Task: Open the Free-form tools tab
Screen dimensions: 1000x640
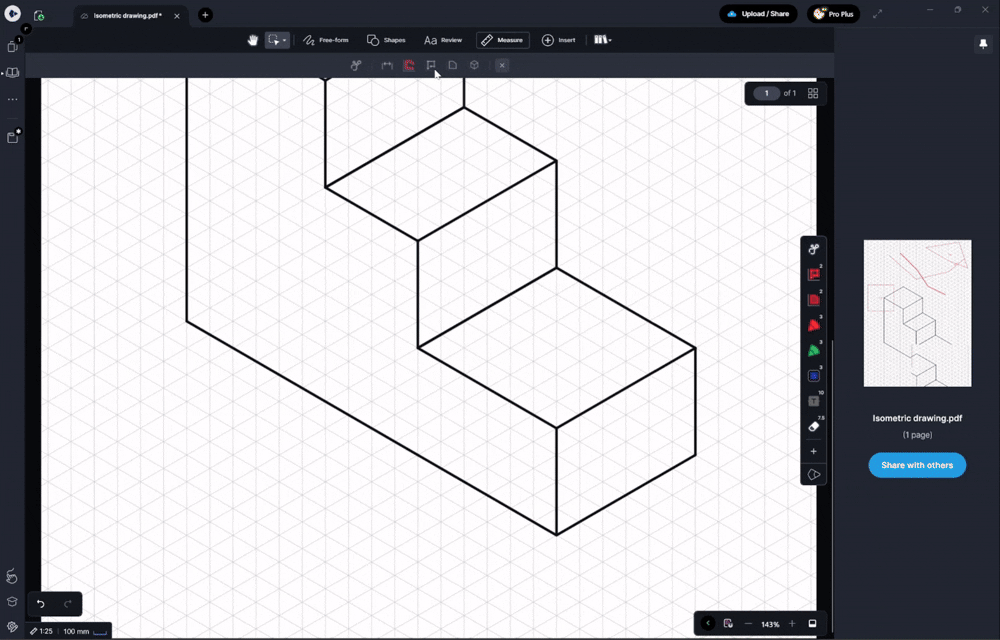Action: click(x=326, y=40)
